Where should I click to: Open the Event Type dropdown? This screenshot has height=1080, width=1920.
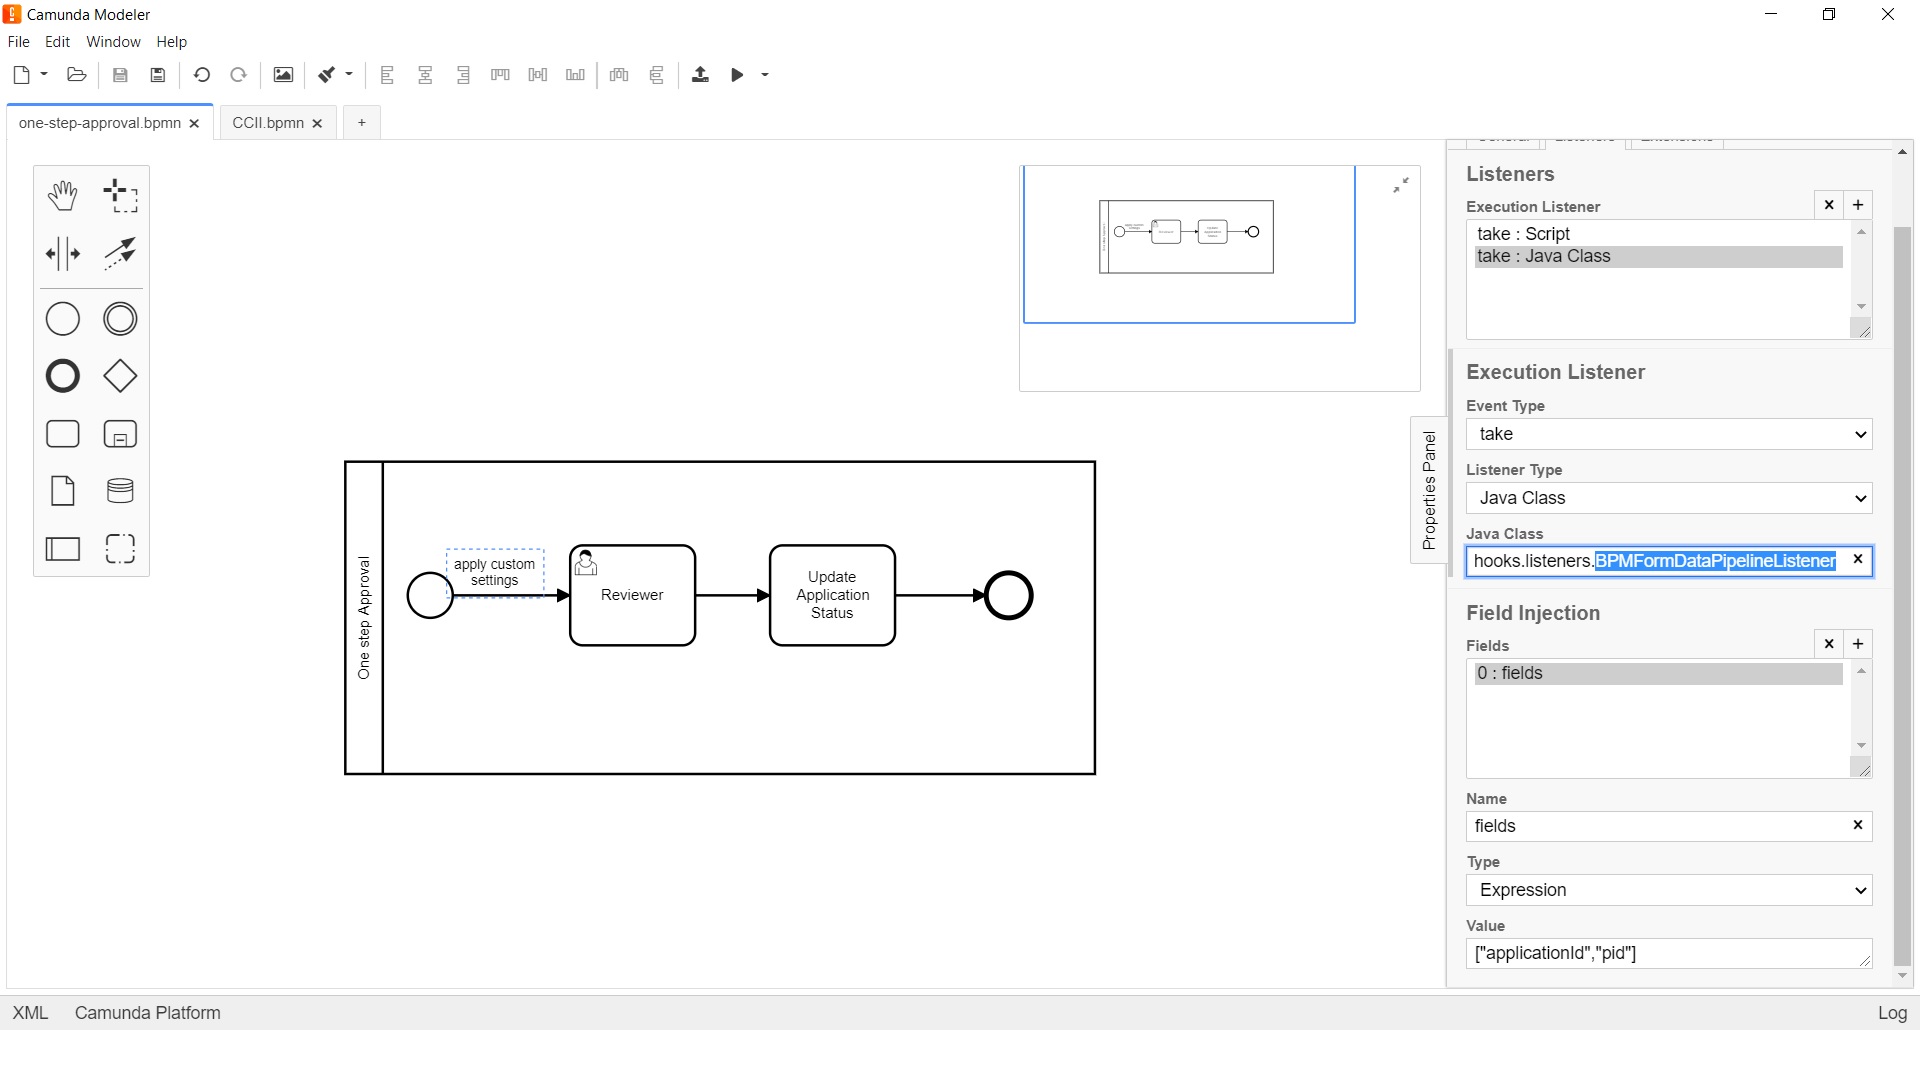[x=1669, y=434]
